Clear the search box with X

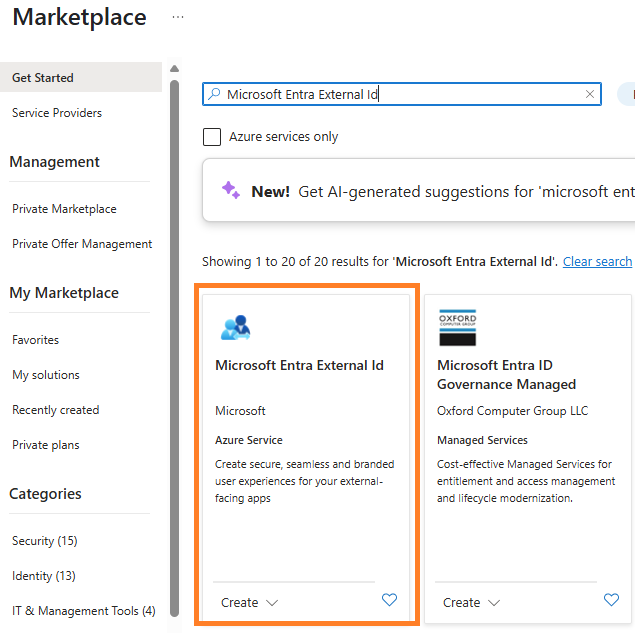(x=590, y=94)
